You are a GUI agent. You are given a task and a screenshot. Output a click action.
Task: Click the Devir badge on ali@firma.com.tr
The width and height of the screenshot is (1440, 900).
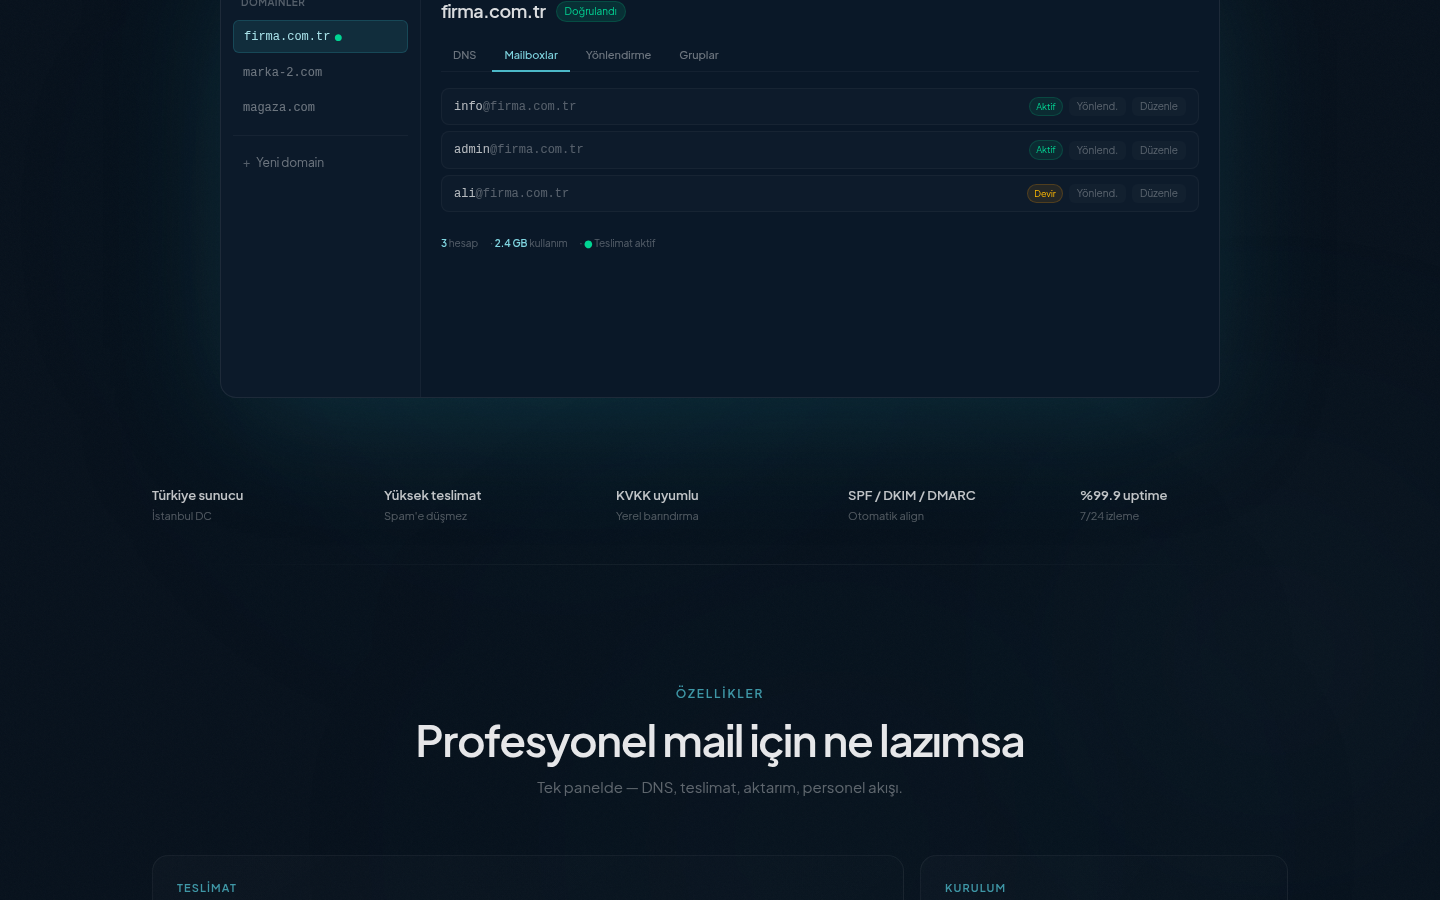coord(1045,193)
